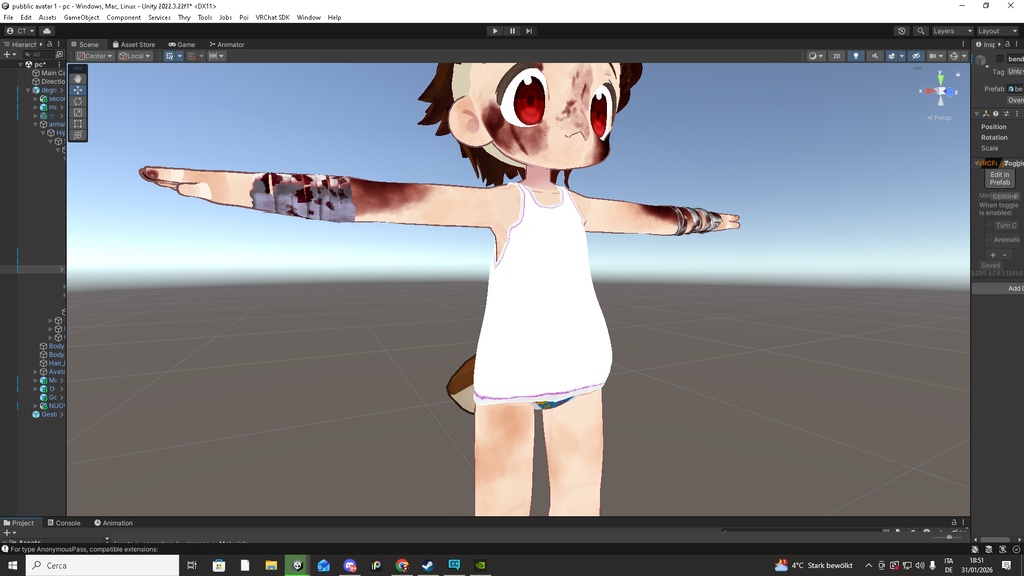Select the Hand view tool
The width and height of the screenshot is (1024, 576).
(78, 78)
